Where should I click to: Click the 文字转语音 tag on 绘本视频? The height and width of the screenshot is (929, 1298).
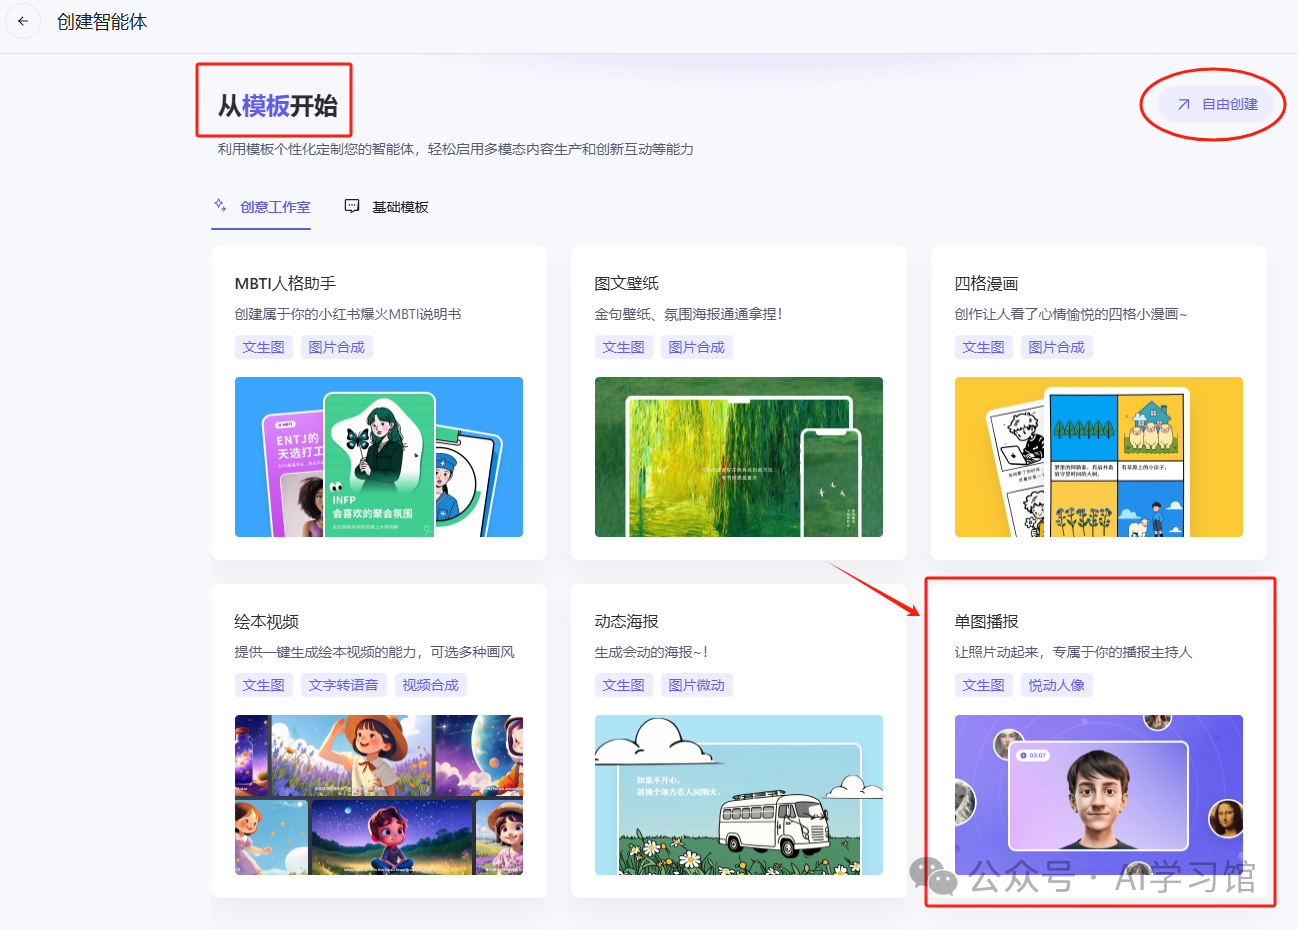coord(345,684)
